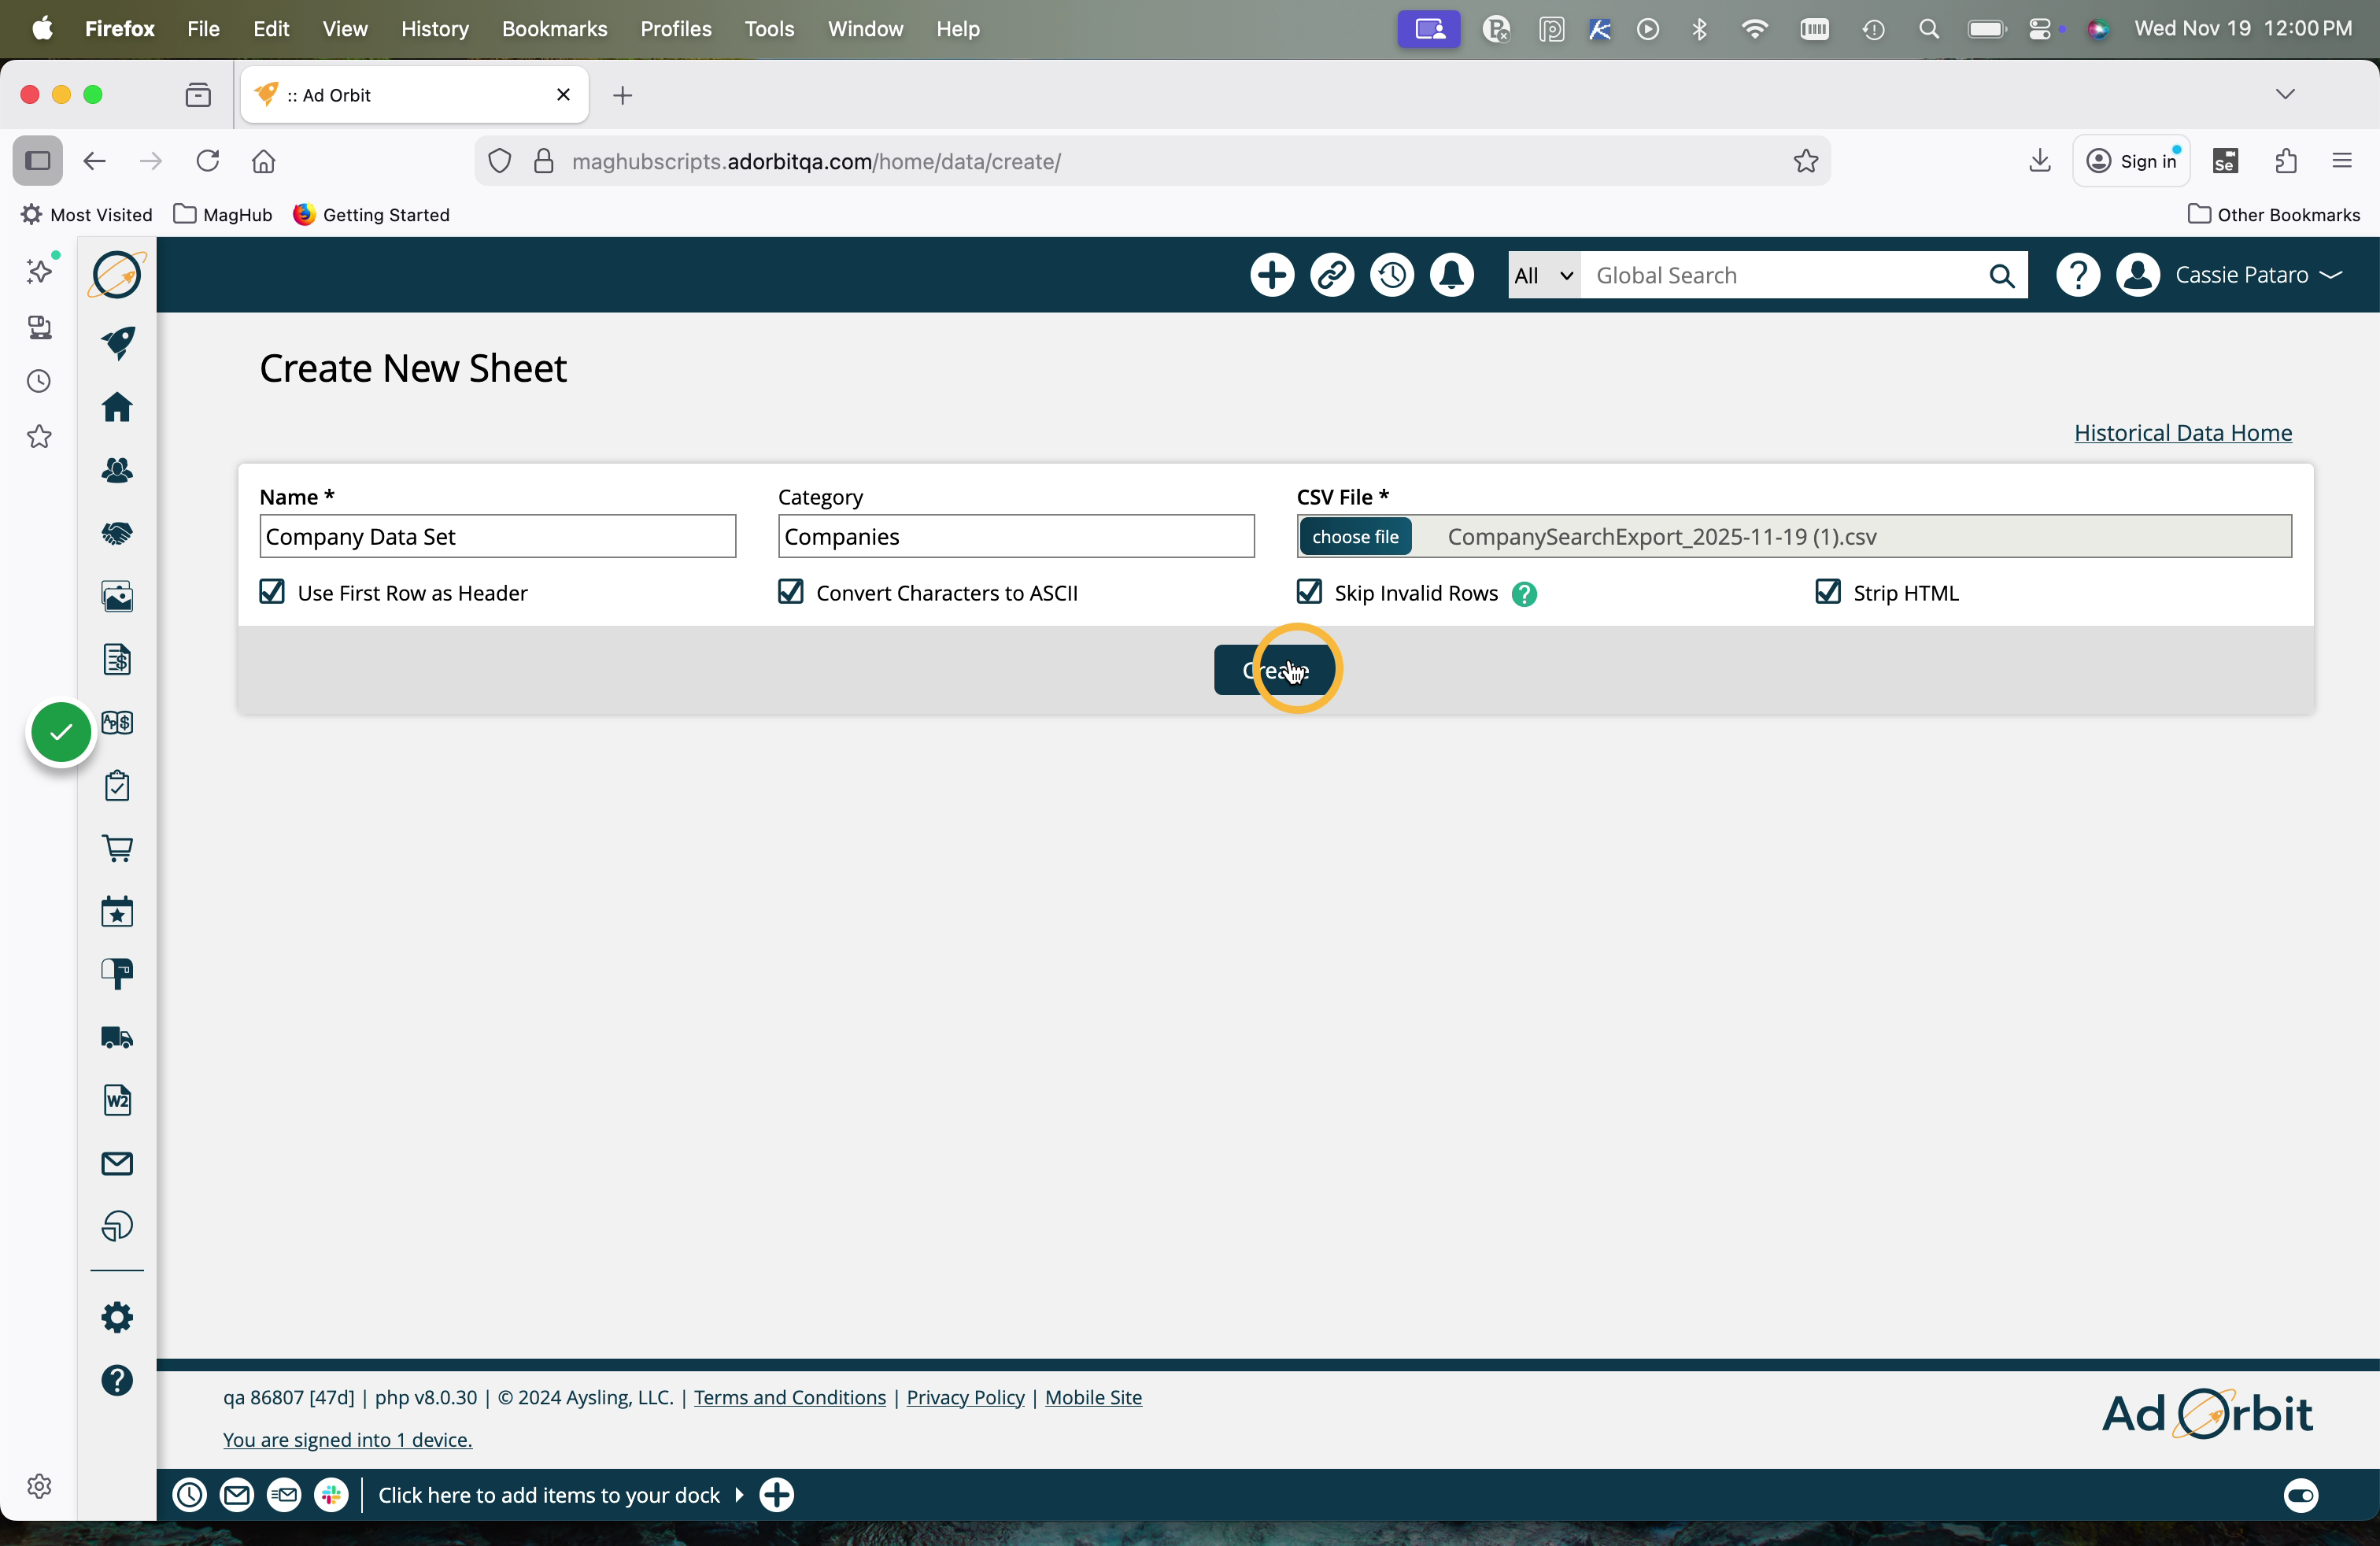Click the delivery truck sidebar icon
Image resolution: width=2380 pixels, height=1546 pixels.
pyautogui.click(x=117, y=1037)
